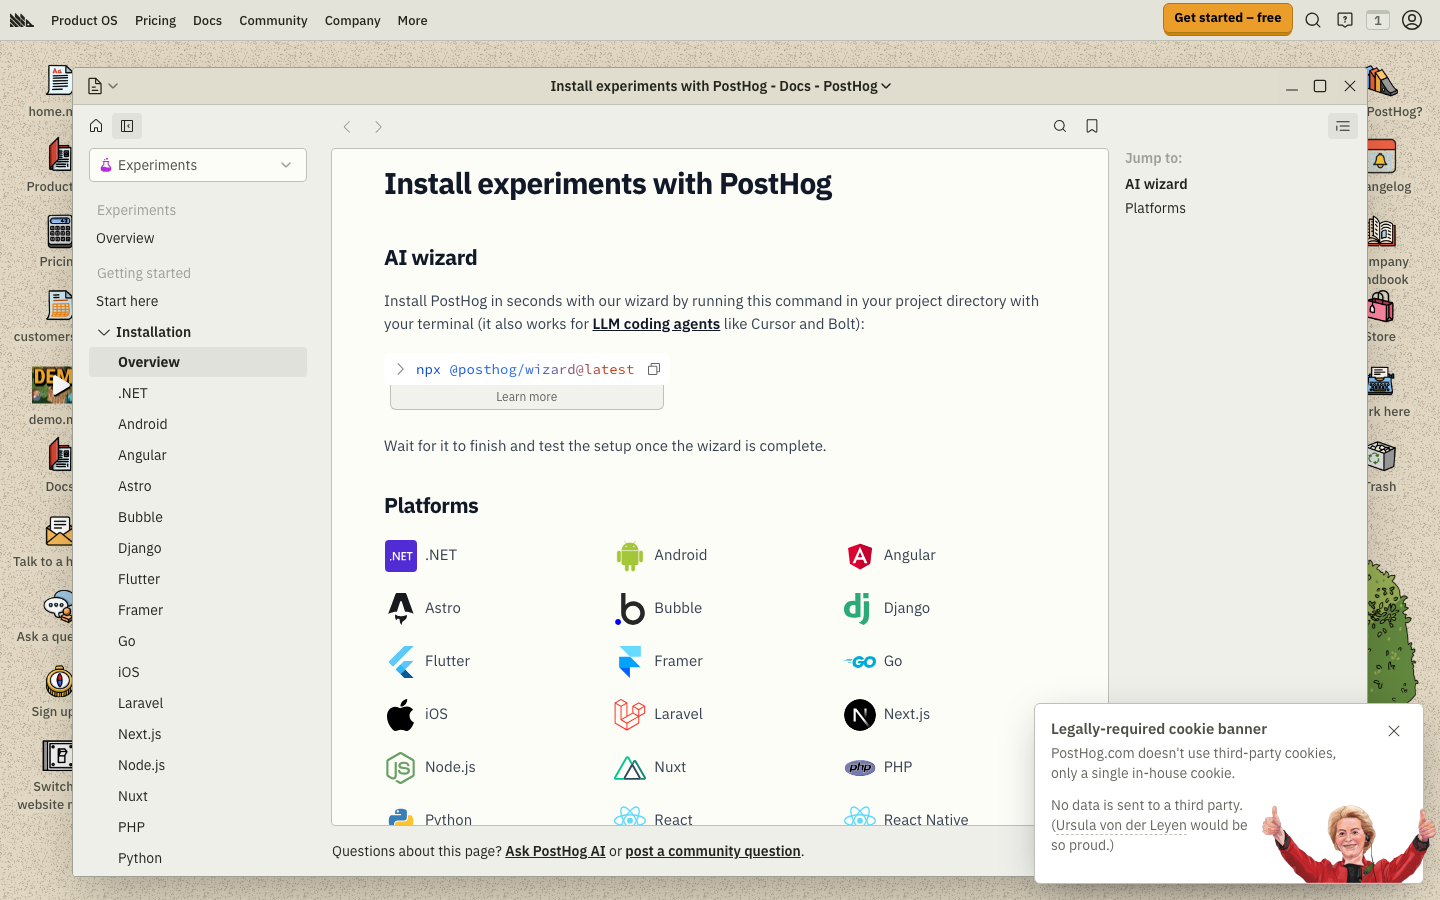The image size is (1440, 900).
Task: Open the Community menu
Action: (x=273, y=20)
